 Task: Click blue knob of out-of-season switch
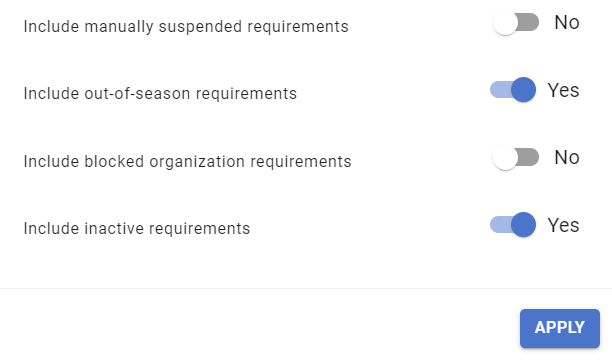[x=523, y=90]
